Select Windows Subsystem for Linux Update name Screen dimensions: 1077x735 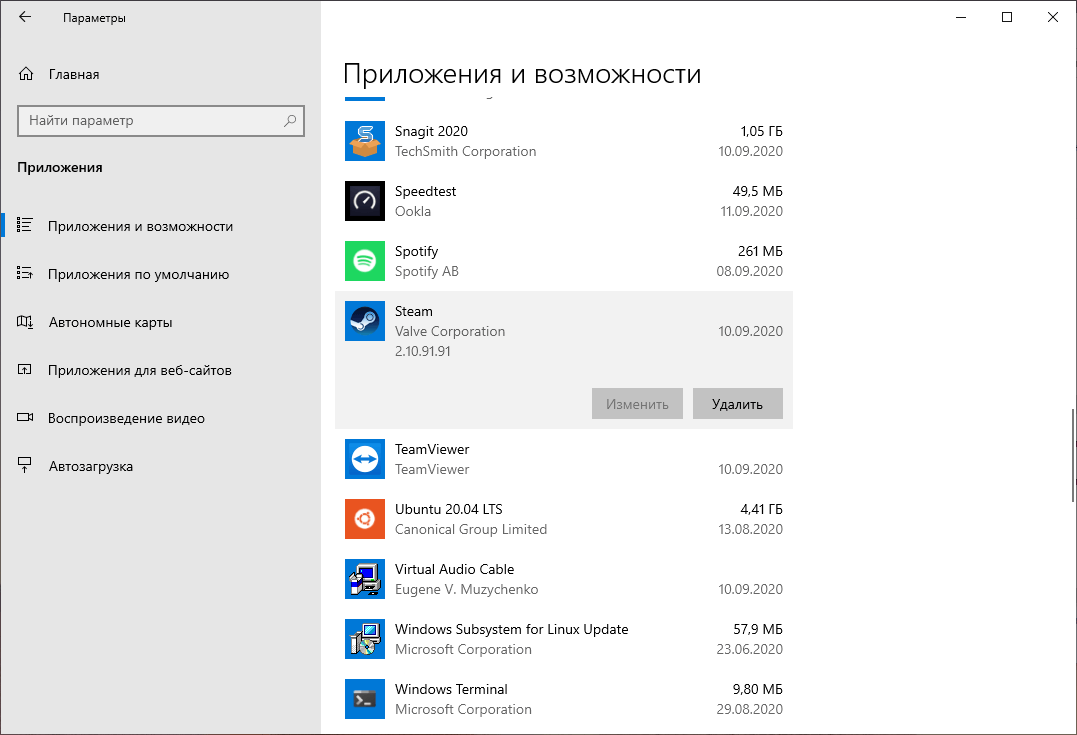[x=512, y=629]
